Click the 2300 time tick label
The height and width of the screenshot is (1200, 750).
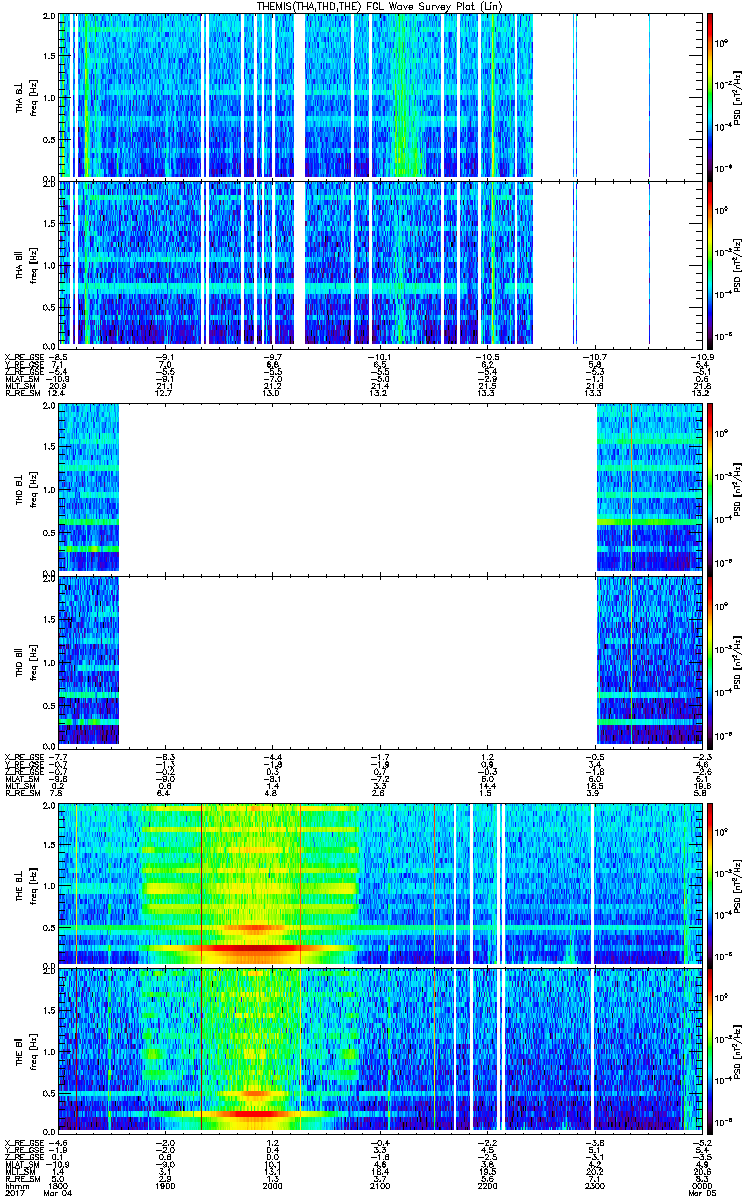pyautogui.click(x=594, y=1187)
